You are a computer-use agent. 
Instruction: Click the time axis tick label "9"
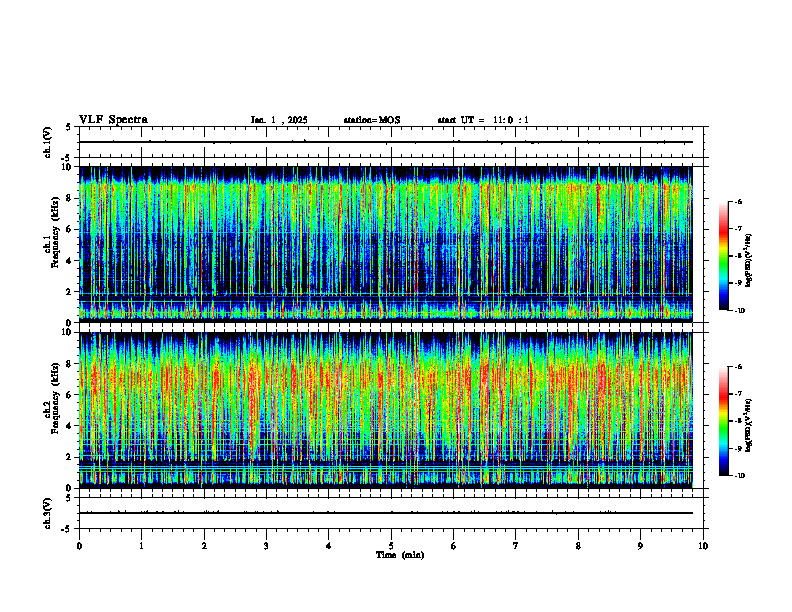(x=640, y=546)
